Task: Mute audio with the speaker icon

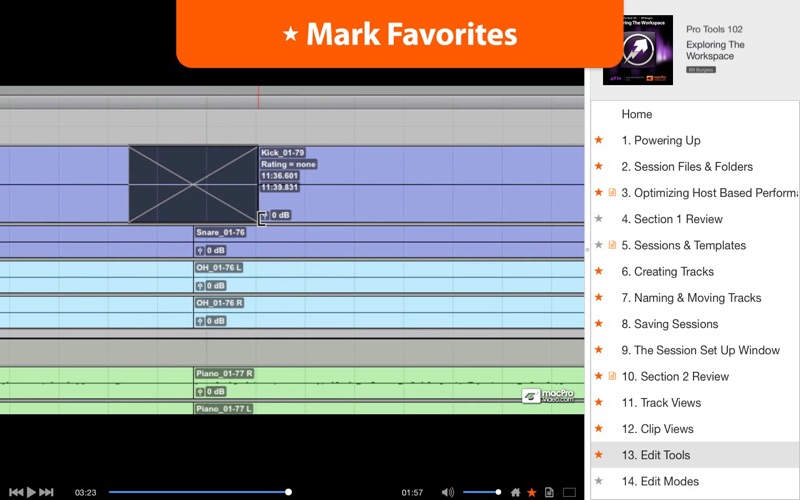Action: point(447,492)
